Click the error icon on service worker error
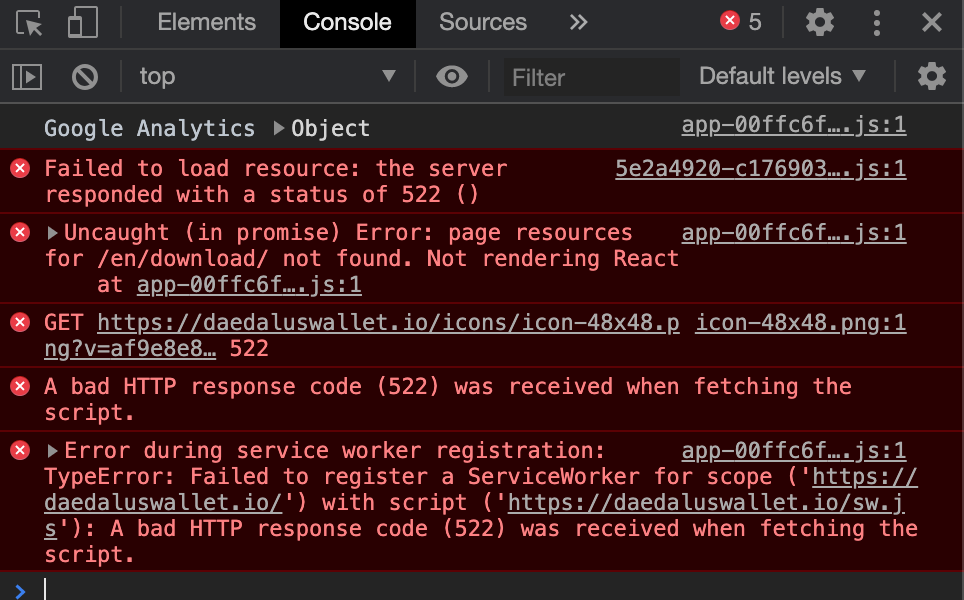The width and height of the screenshot is (964, 600). (20, 451)
